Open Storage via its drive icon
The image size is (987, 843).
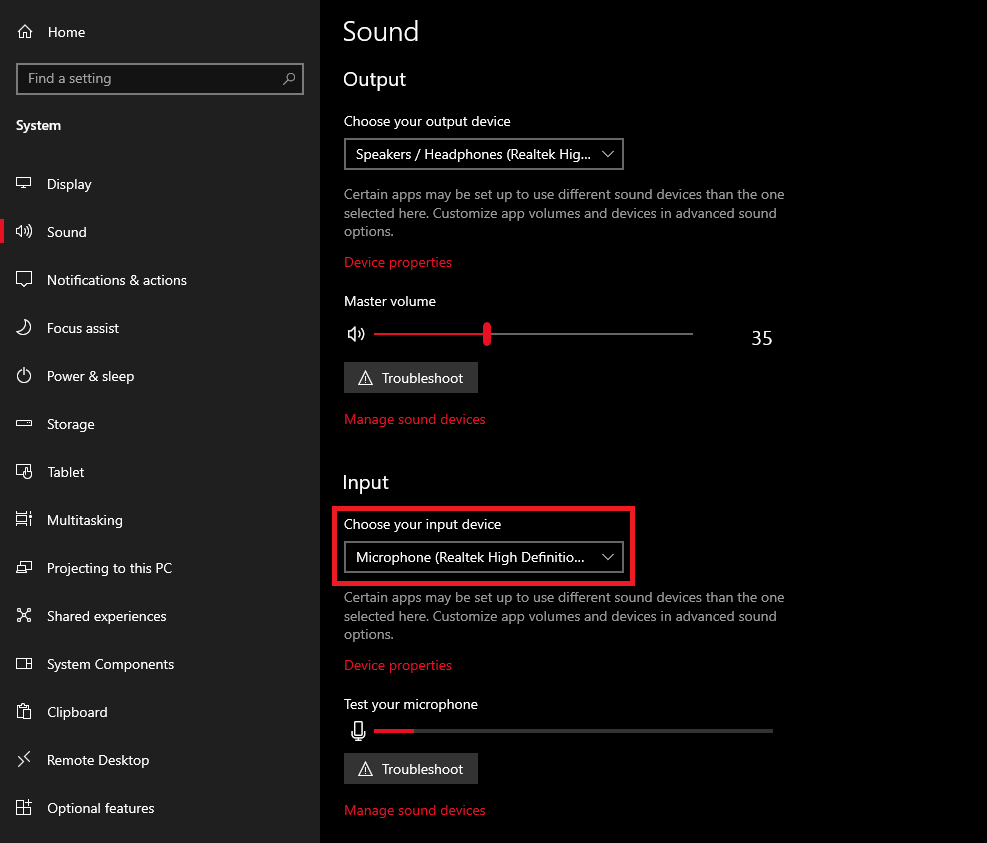point(24,424)
